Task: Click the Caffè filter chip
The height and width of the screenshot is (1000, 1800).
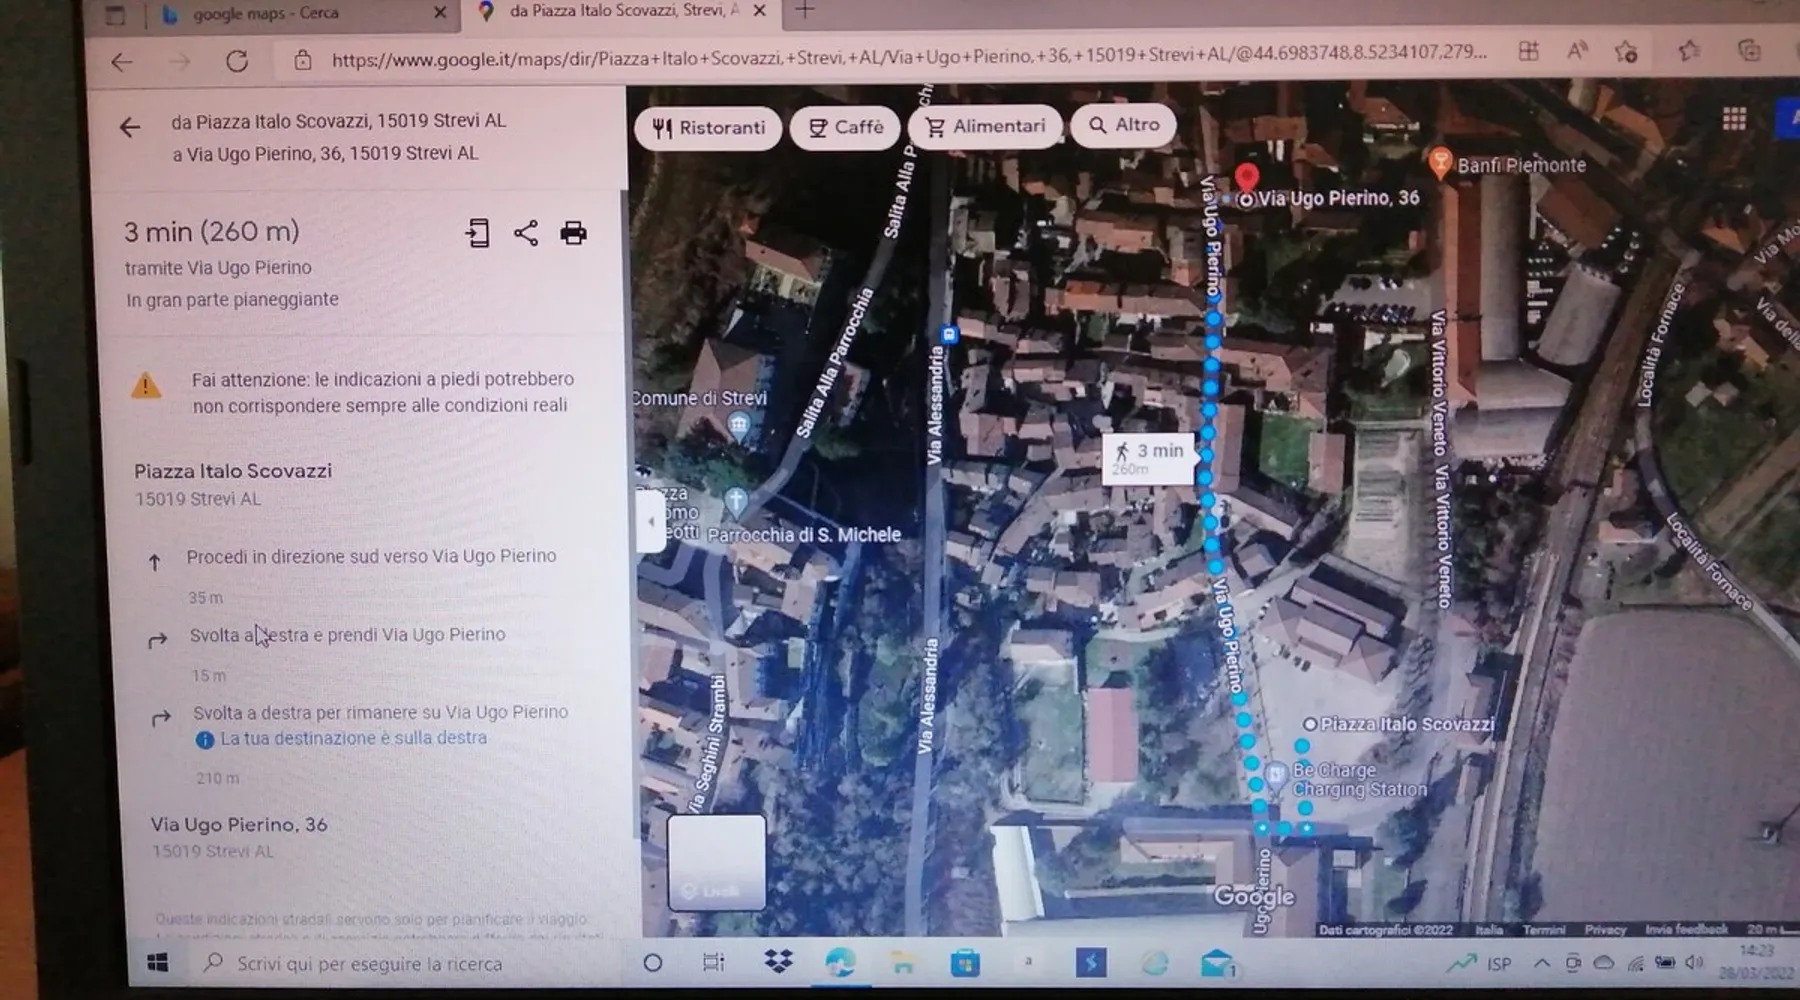Action: click(x=845, y=127)
